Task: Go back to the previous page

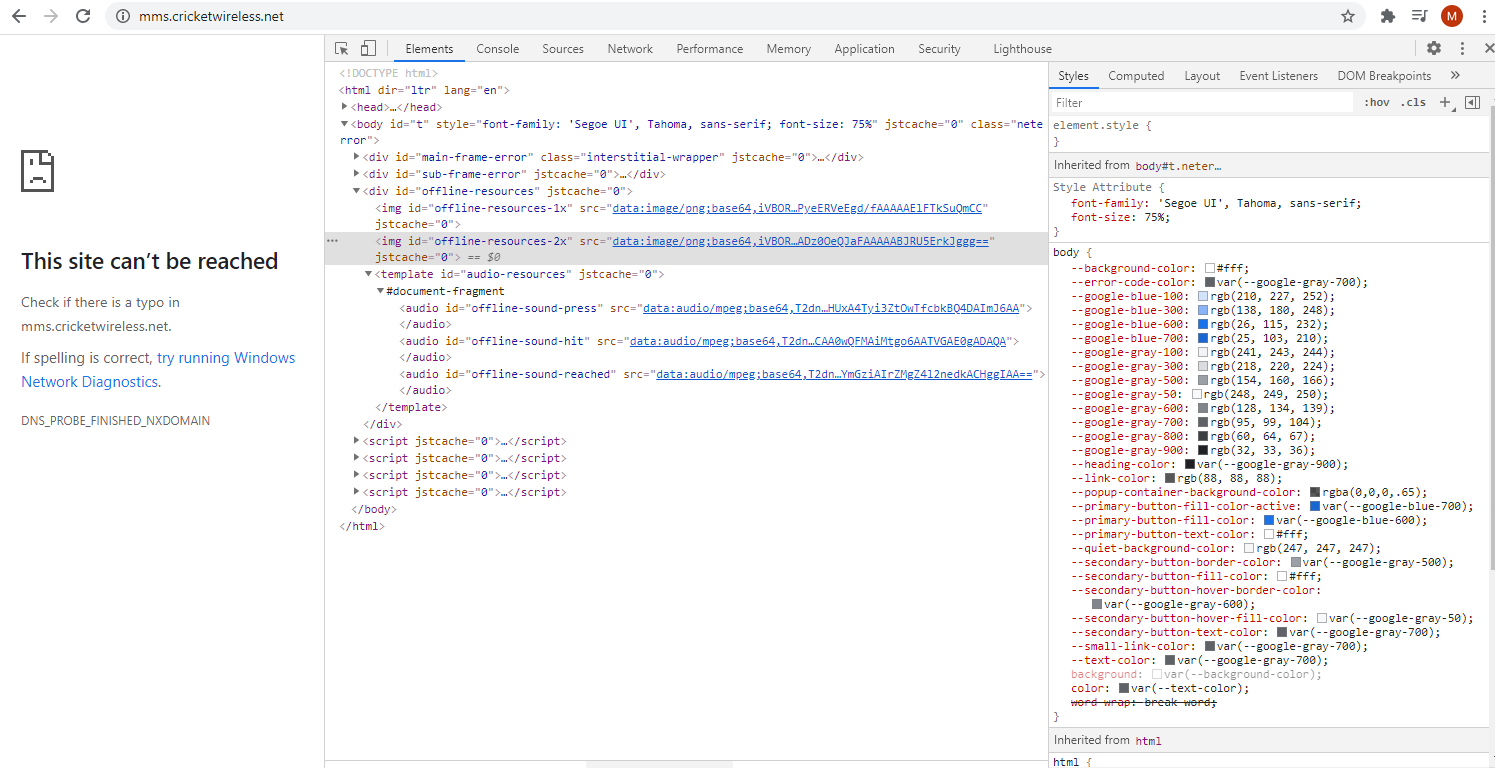Action: [19, 16]
